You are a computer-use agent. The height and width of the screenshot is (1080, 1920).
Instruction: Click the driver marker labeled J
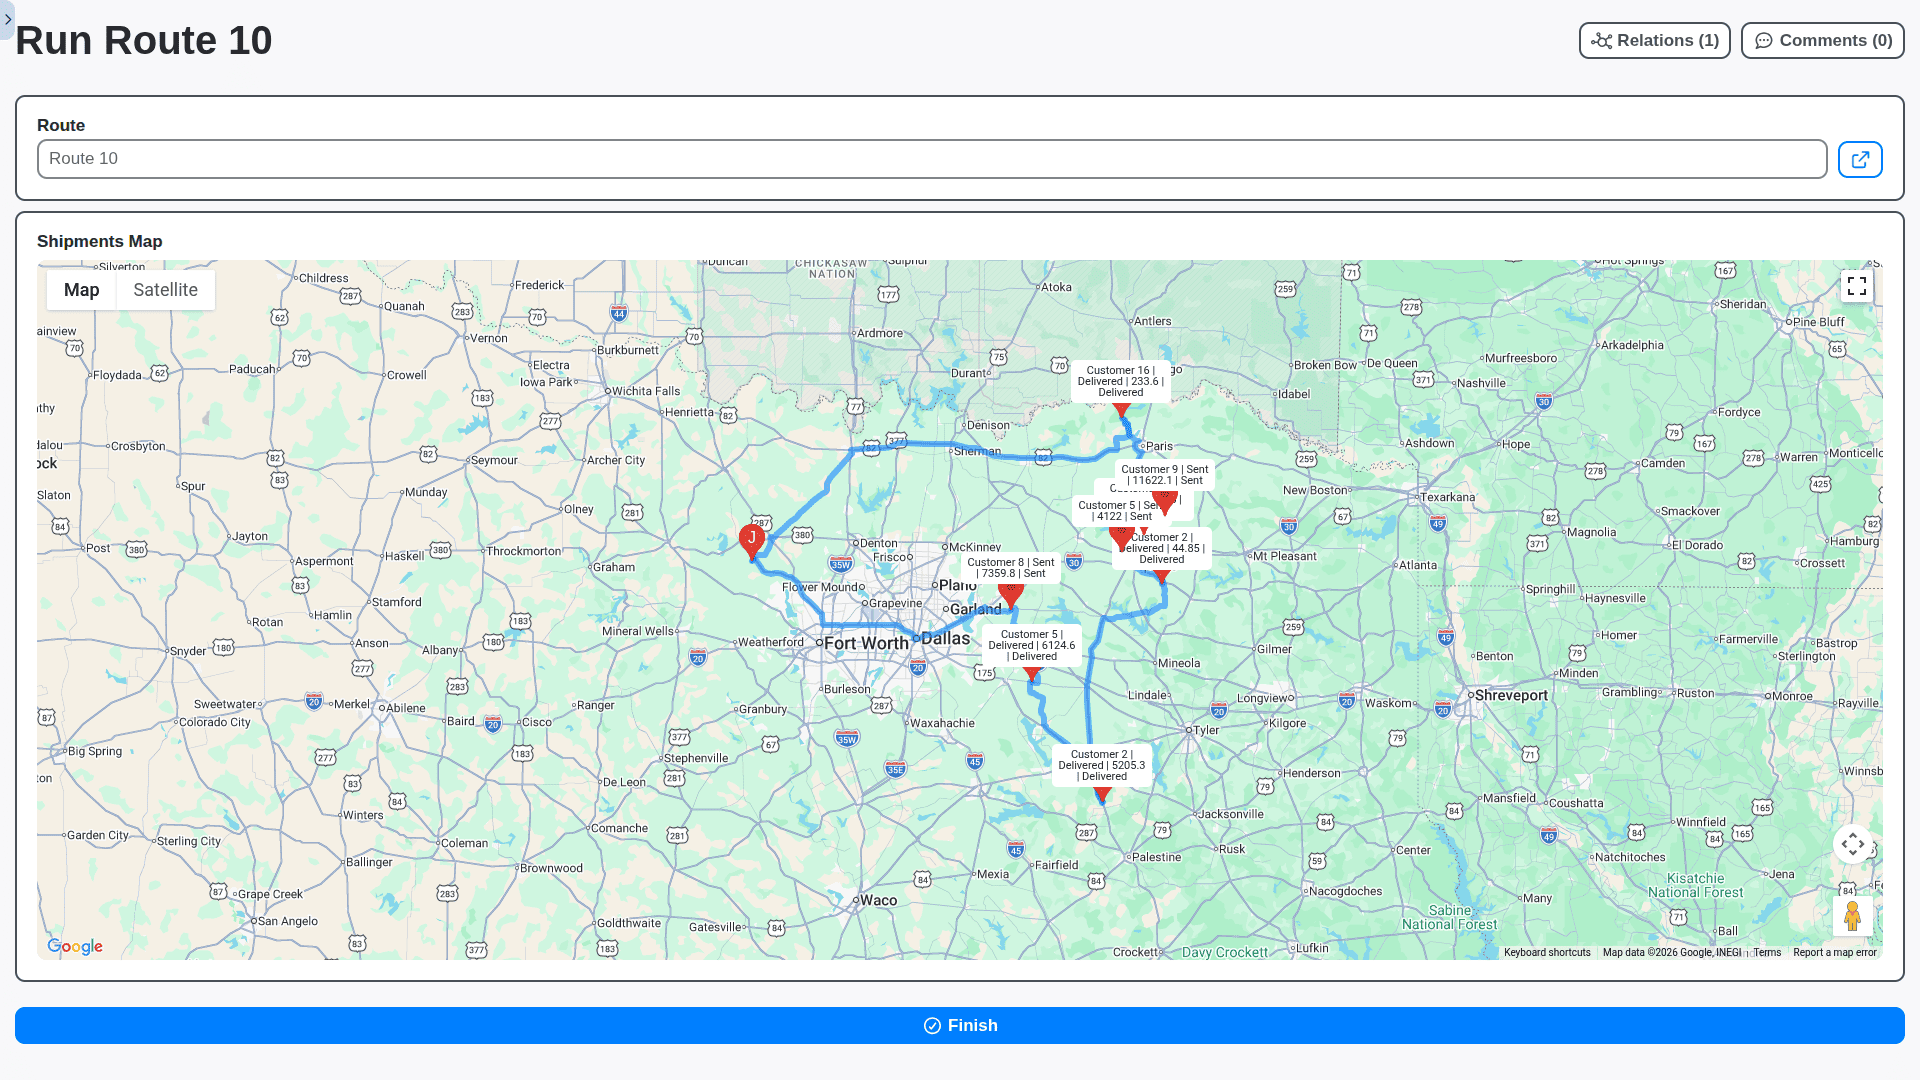click(x=752, y=538)
